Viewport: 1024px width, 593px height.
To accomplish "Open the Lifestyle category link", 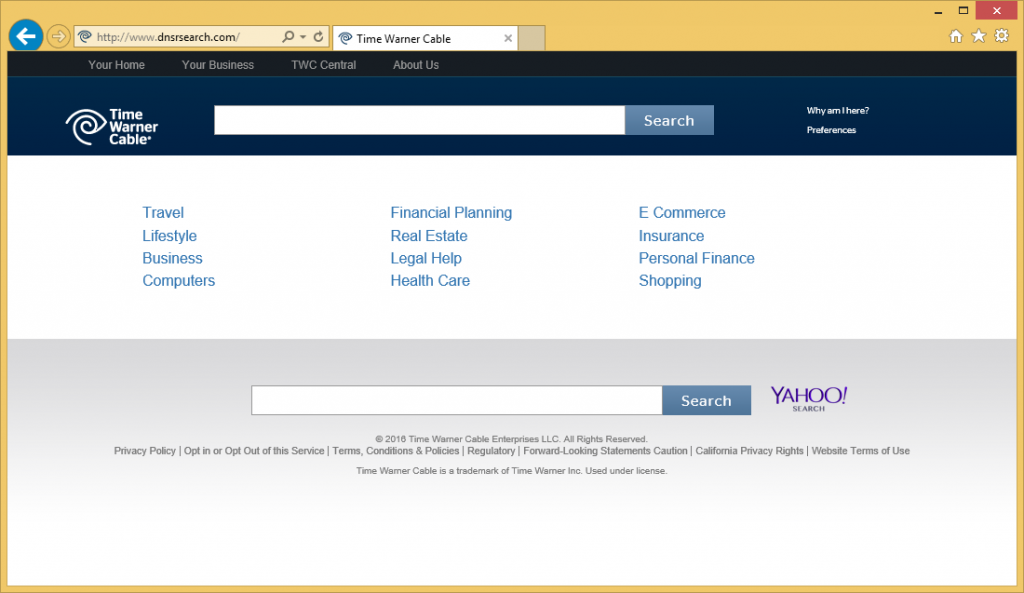I will coord(169,236).
